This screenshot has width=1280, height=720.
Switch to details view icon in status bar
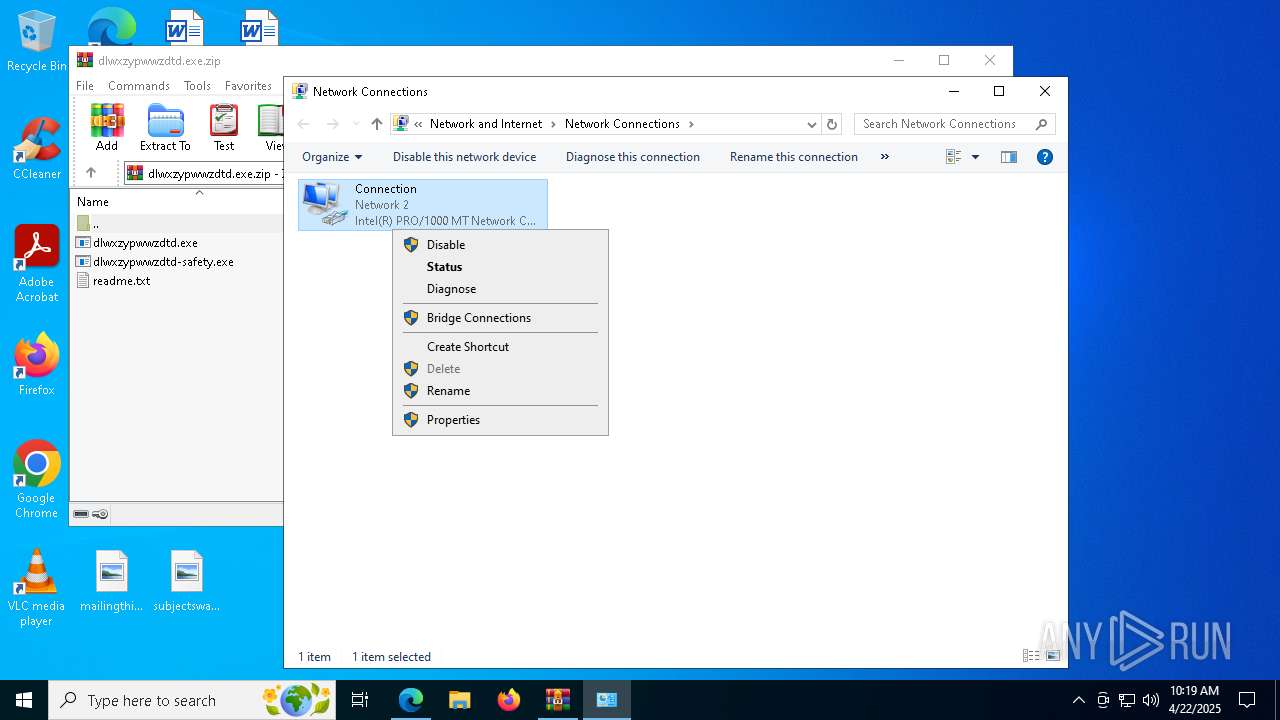[1031, 656]
